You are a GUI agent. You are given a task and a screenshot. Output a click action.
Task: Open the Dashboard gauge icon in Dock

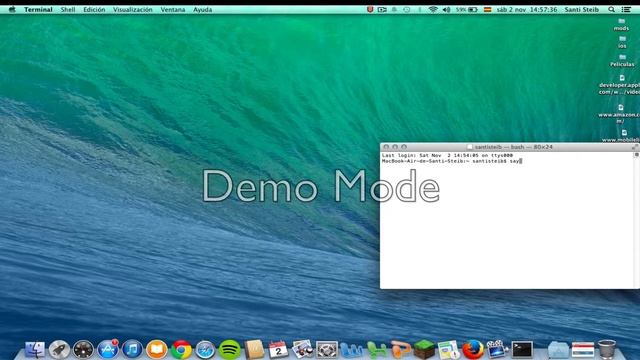[83, 350]
